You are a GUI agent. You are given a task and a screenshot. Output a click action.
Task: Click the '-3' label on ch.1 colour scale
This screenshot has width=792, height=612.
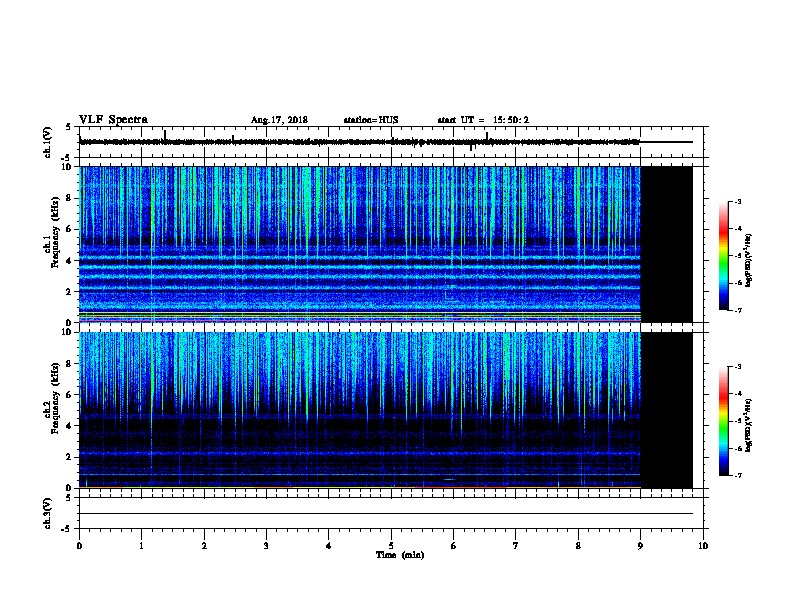point(738,201)
